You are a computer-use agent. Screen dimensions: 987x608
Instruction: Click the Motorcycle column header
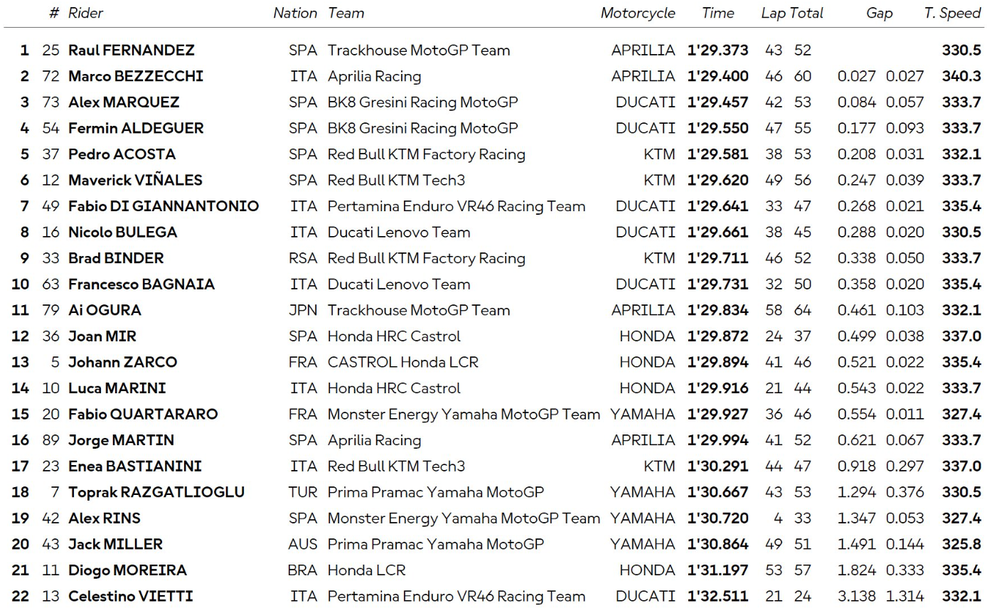tap(638, 13)
